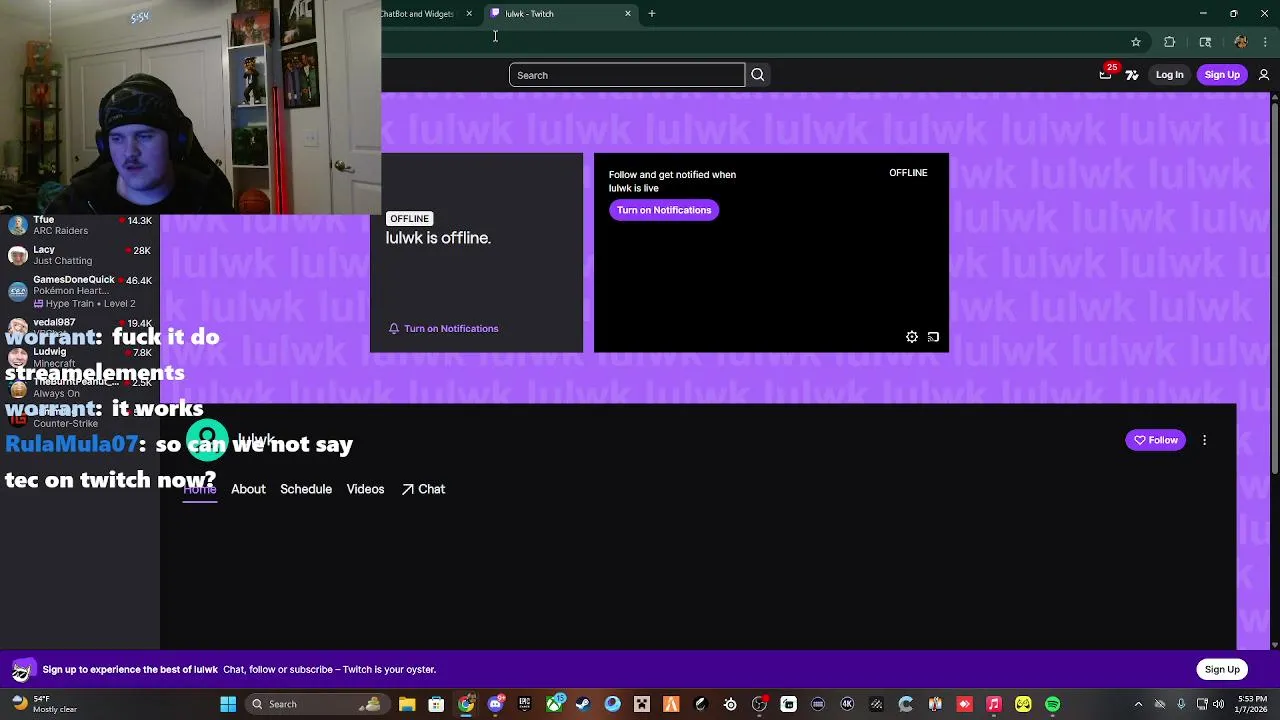Screen dimensions: 1280x720
Task: Open the channel Videos tab
Action: click(365, 489)
